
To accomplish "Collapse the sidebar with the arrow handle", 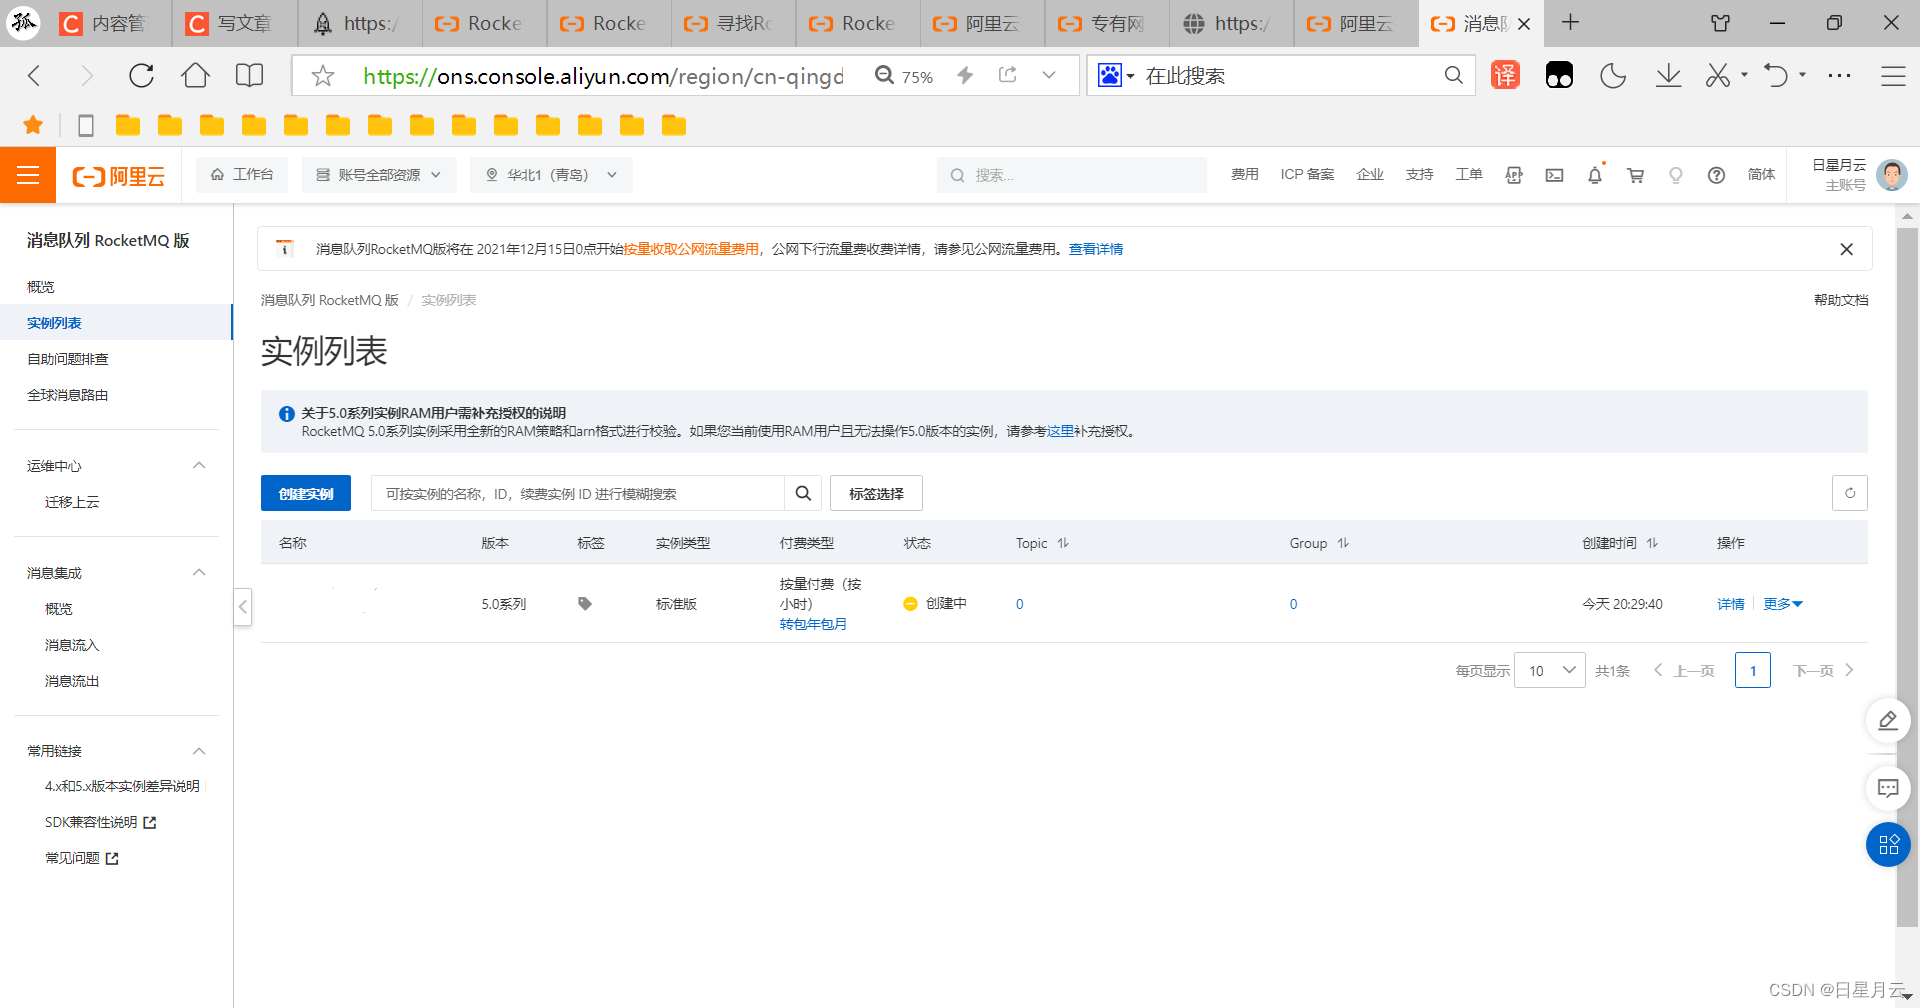I will pos(243,607).
